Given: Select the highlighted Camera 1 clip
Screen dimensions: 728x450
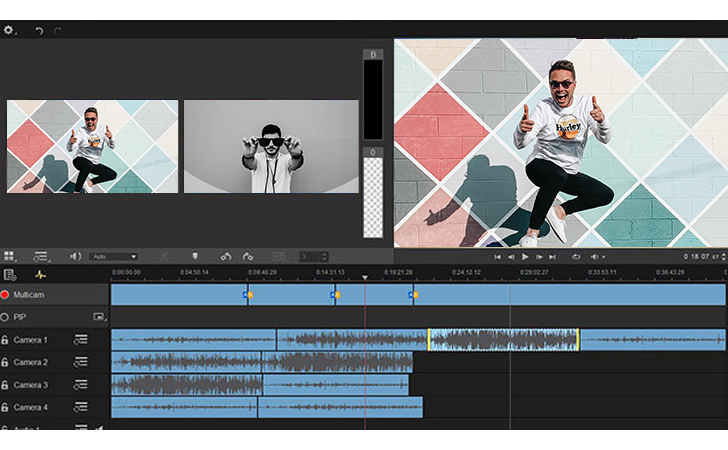Looking at the screenshot, I should point(503,340).
